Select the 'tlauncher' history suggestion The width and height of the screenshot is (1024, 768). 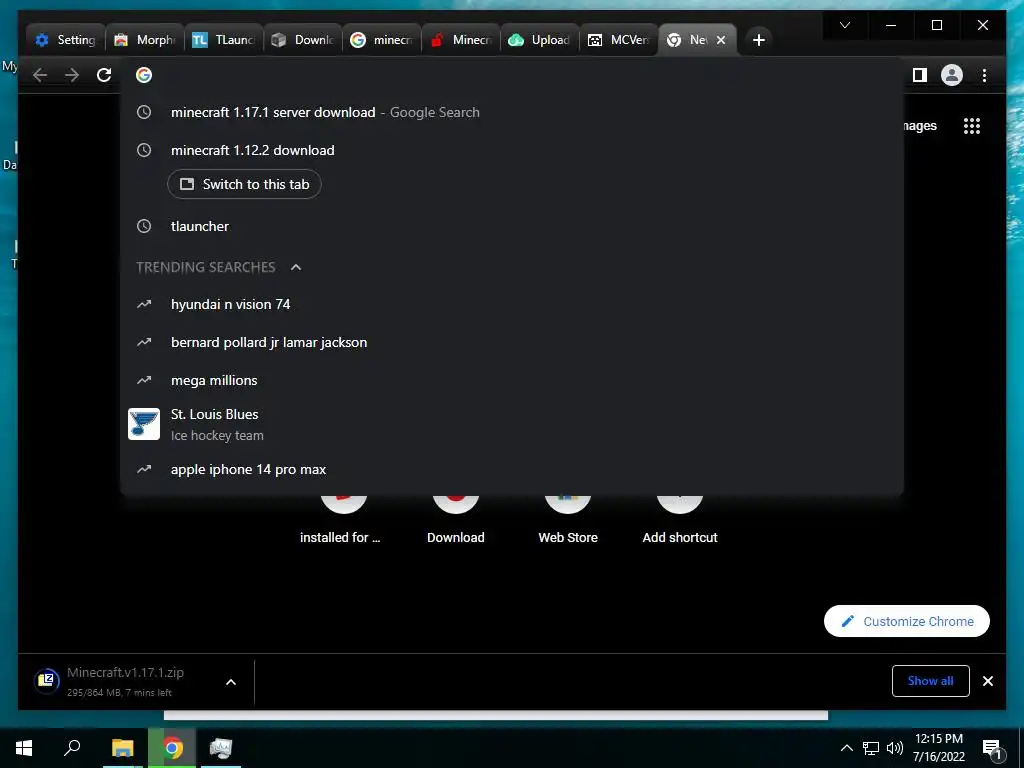[512, 226]
